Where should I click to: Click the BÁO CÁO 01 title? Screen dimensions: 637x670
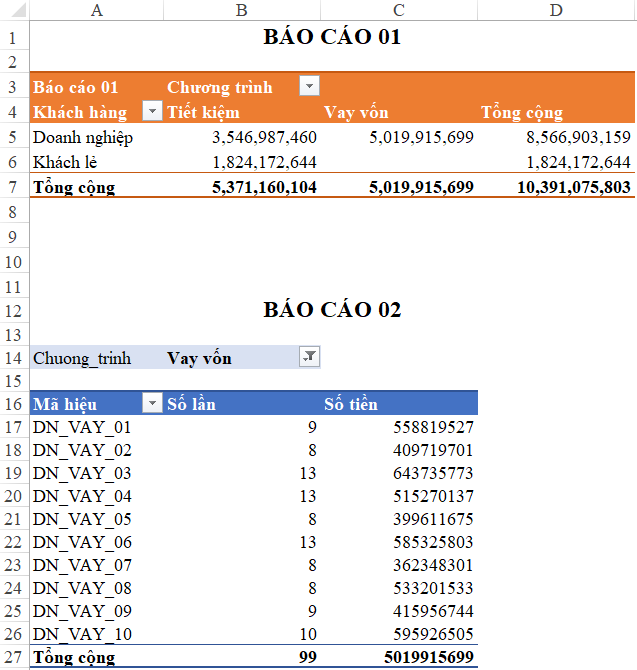click(x=332, y=36)
